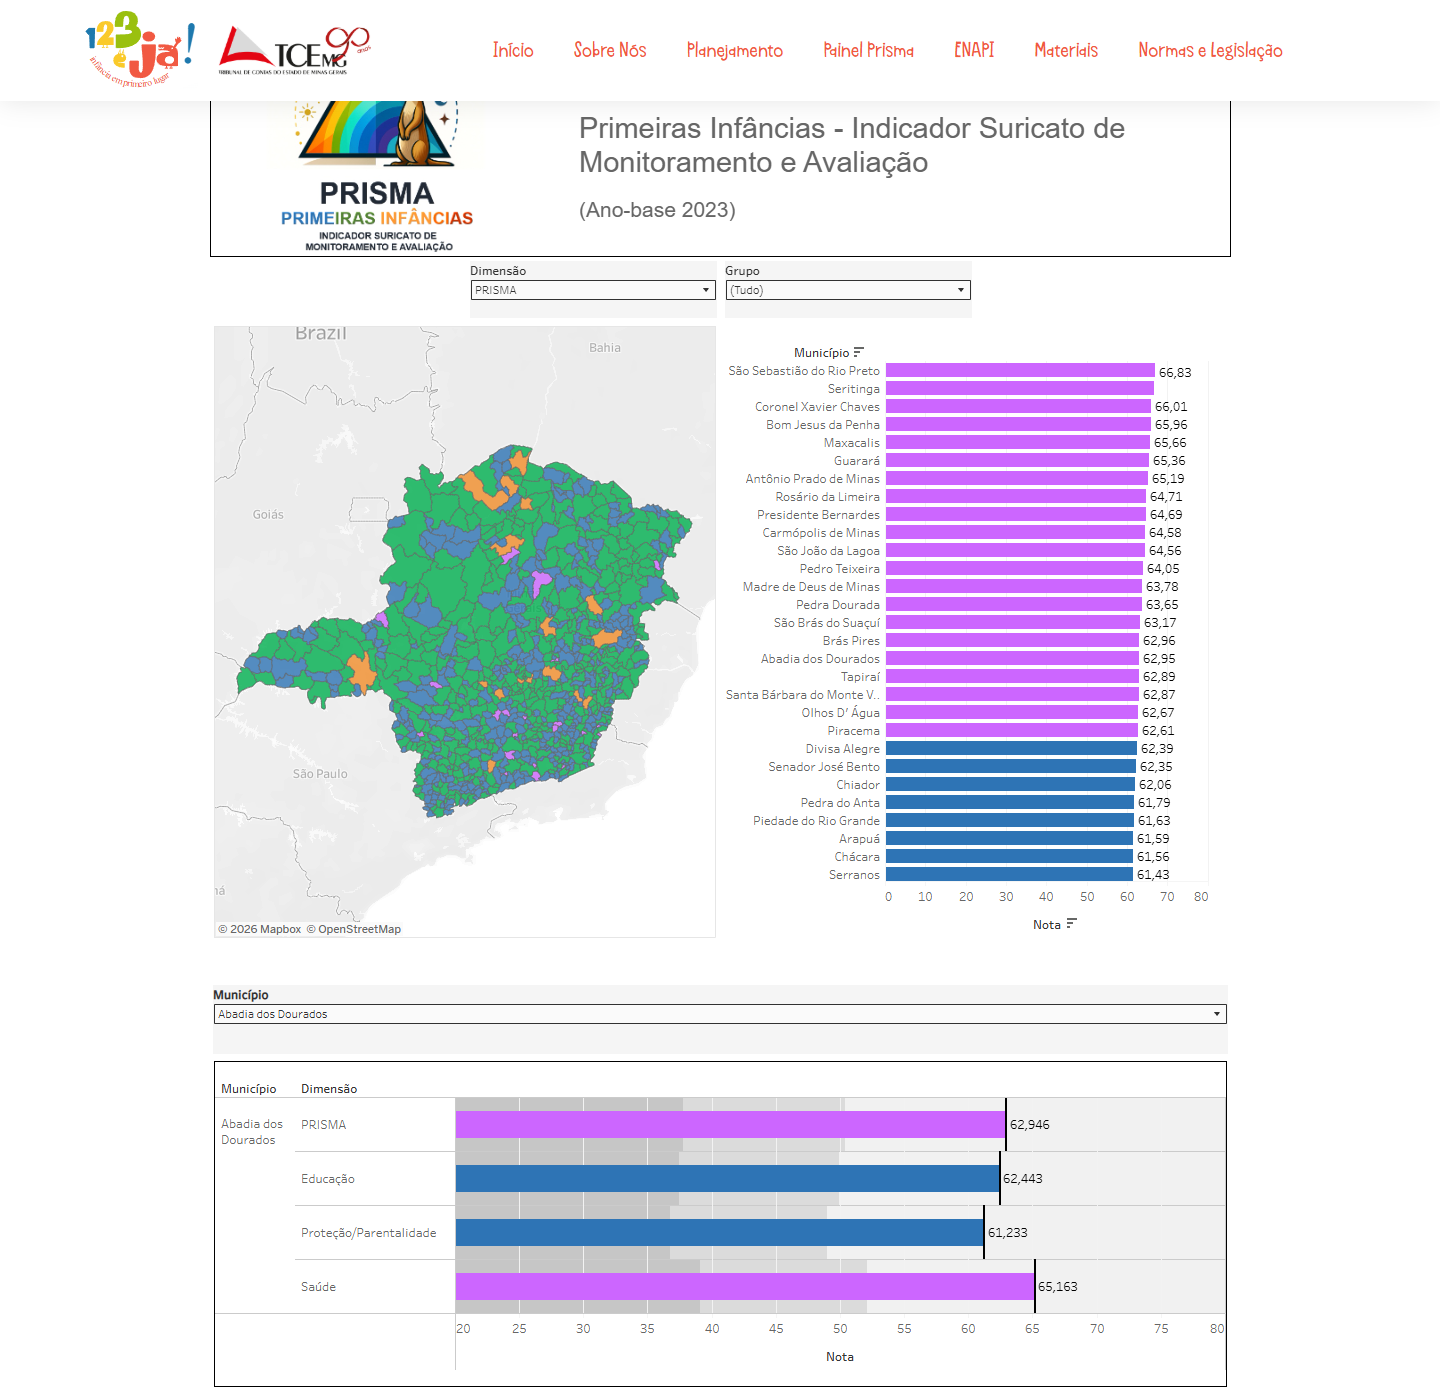The width and height of the screenshot is (1440, 1400).
Task: Click the Mapbox attribution link
Action: coord(260,929)
